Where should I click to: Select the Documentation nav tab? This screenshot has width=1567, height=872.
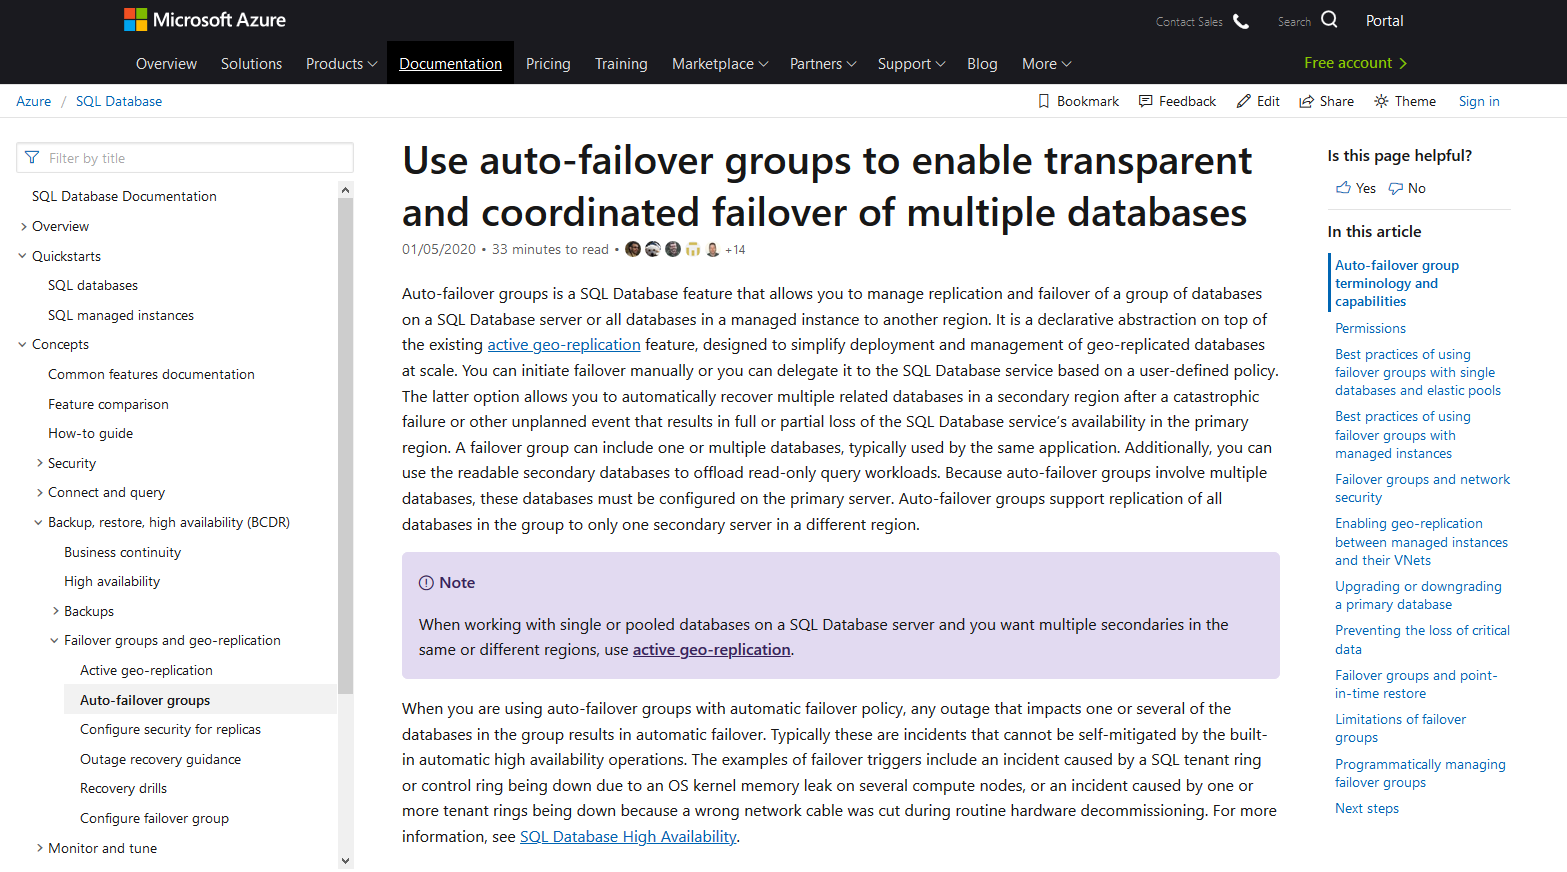coord(450,63)
